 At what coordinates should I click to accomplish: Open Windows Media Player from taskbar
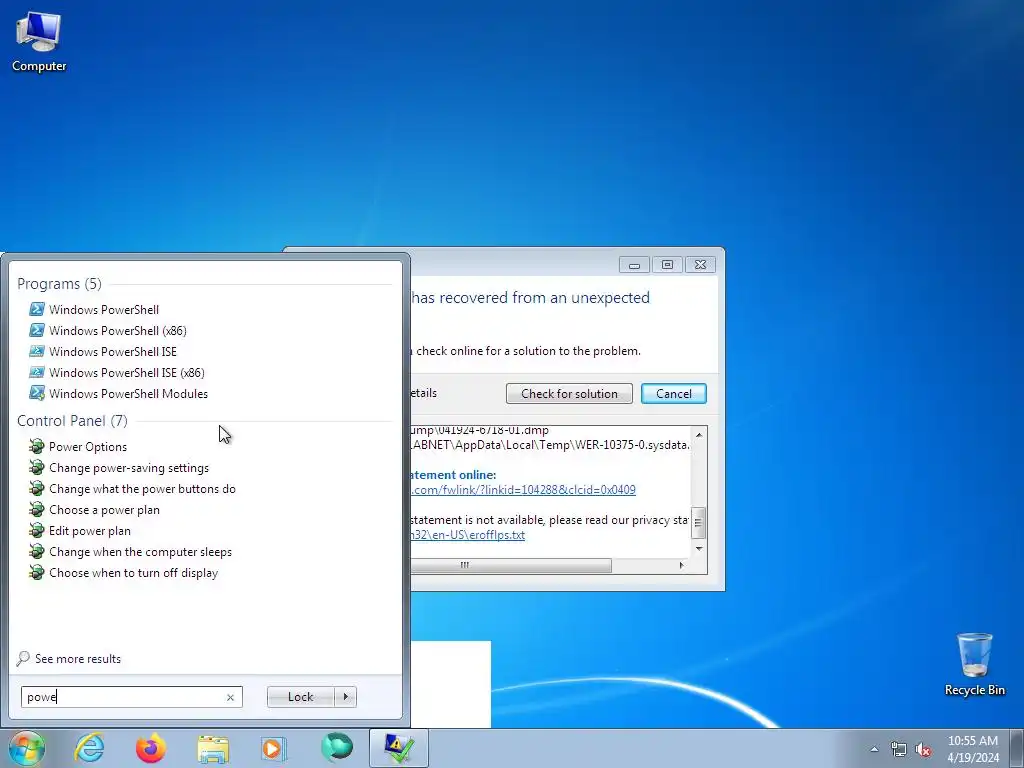(x=274, y=748)
